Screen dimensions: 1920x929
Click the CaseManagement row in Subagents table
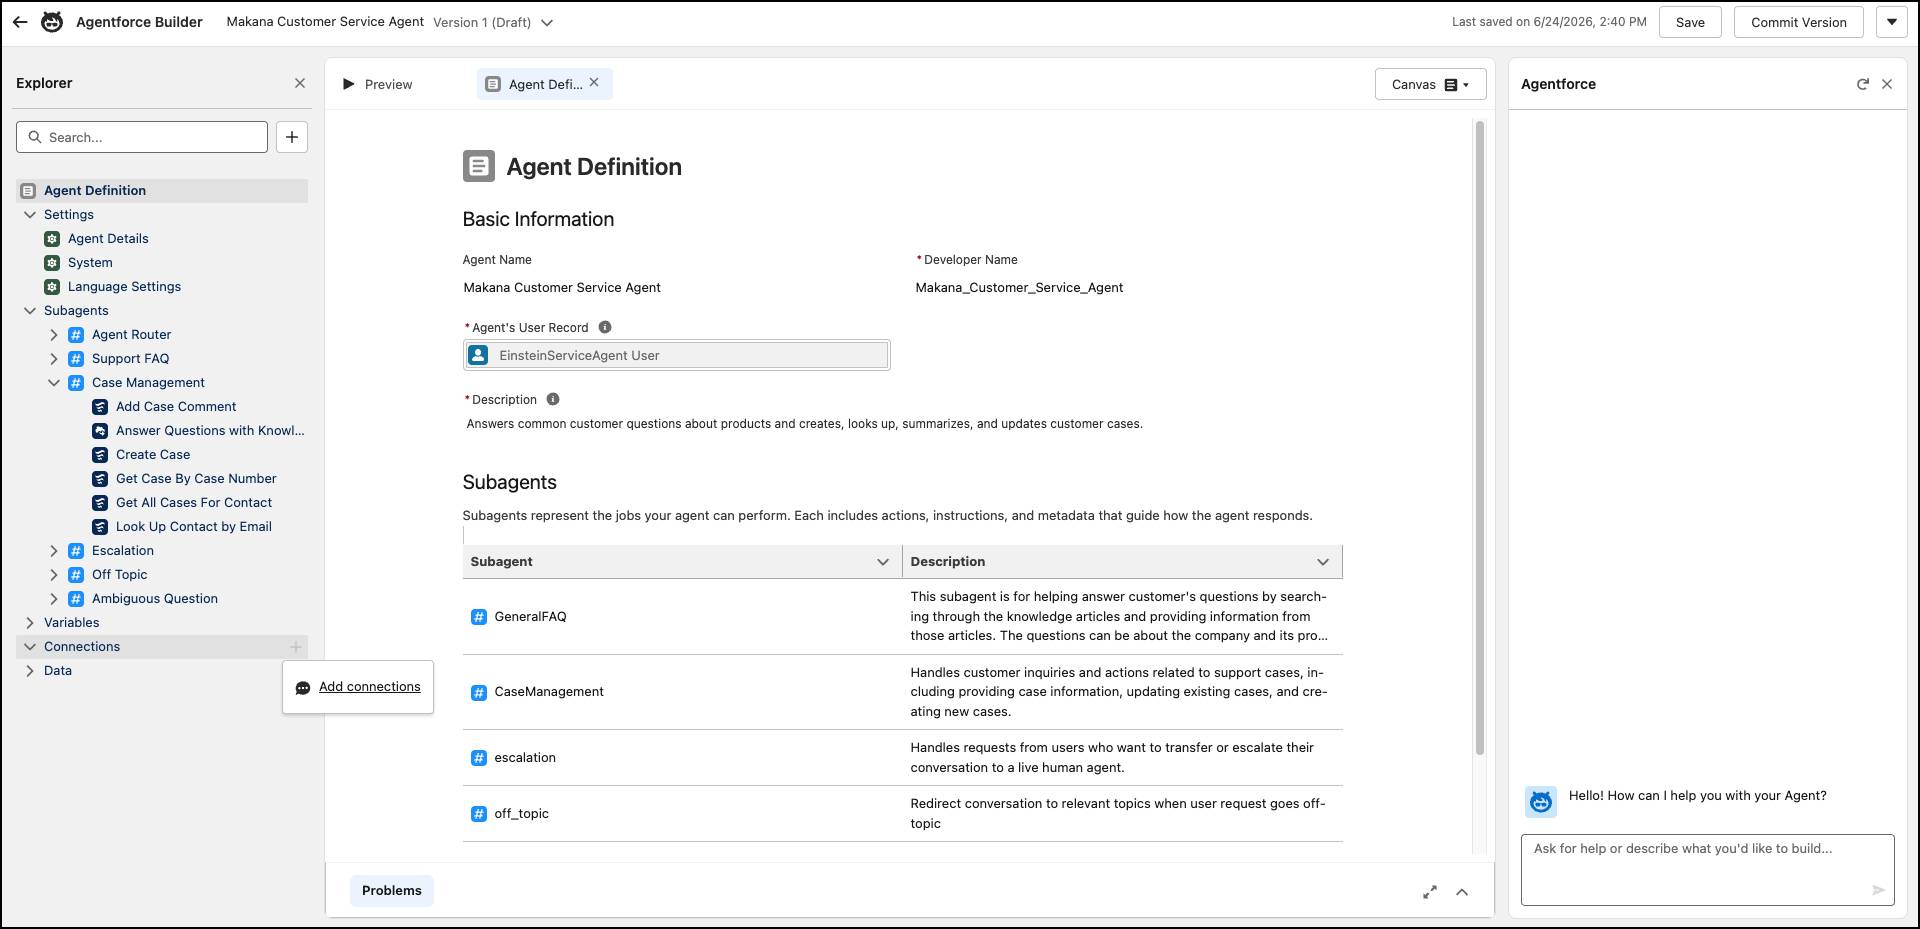point(902,692)
